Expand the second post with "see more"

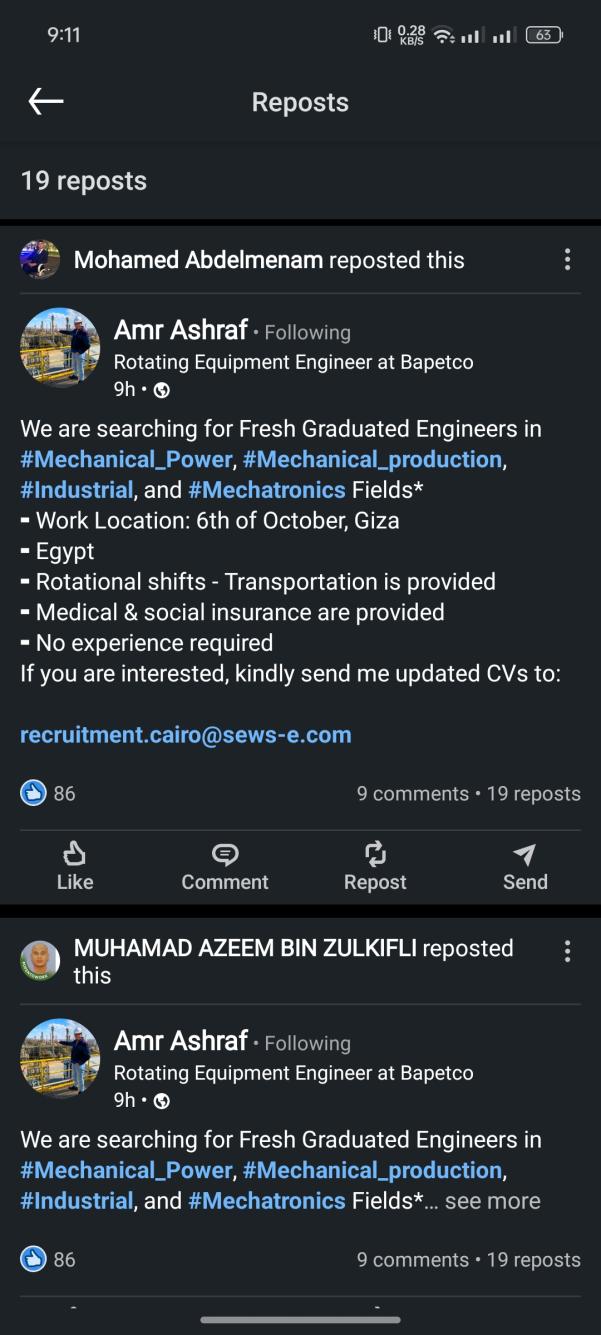tap(492, 1201)
